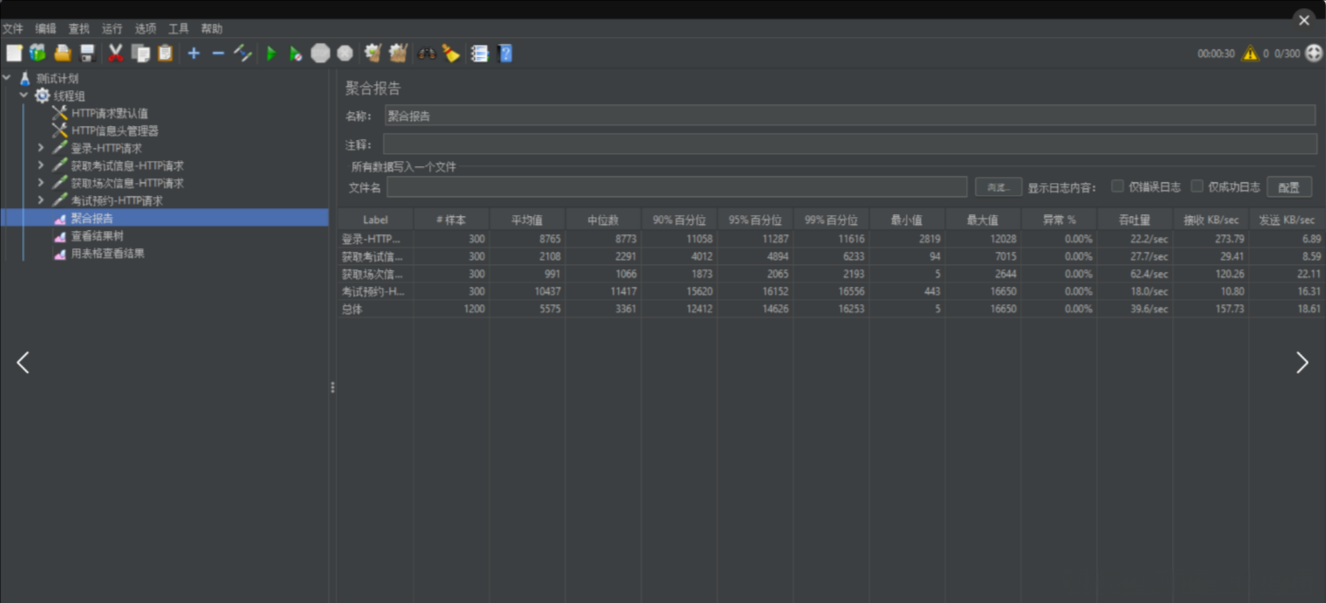Viewport: 1326px width, 603px height.
Task: Open the Templates toolbar icon
Action: [38, 53]
